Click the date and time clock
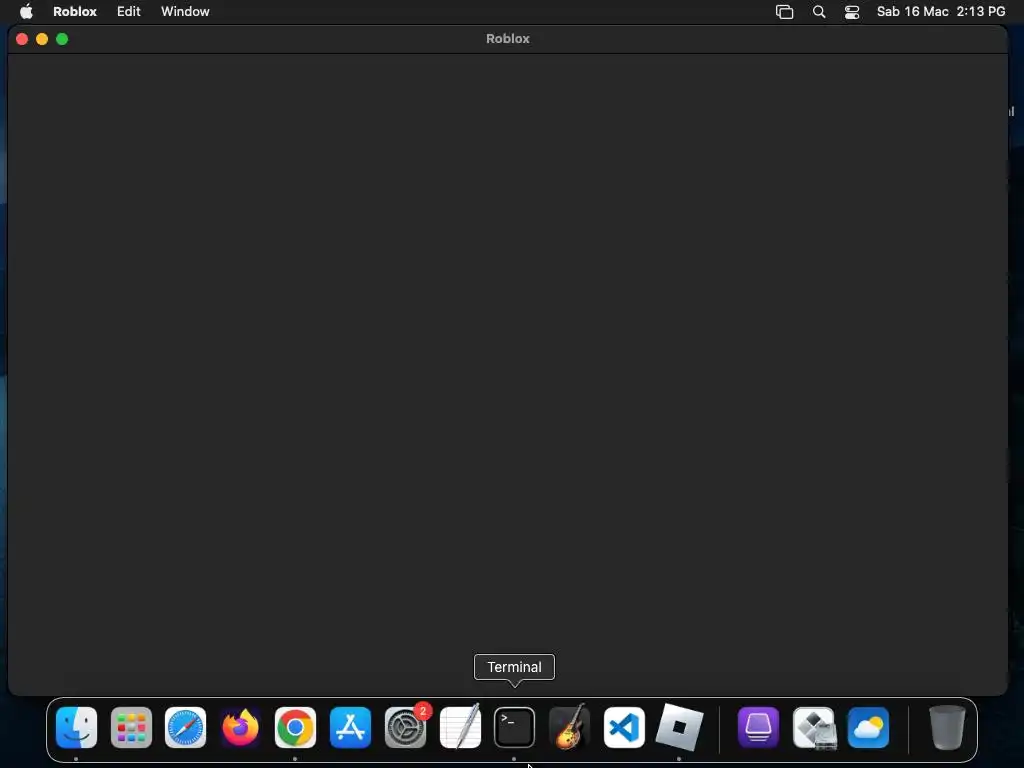The width and height of the screenshot is (1024, 768). click(941, 12)
